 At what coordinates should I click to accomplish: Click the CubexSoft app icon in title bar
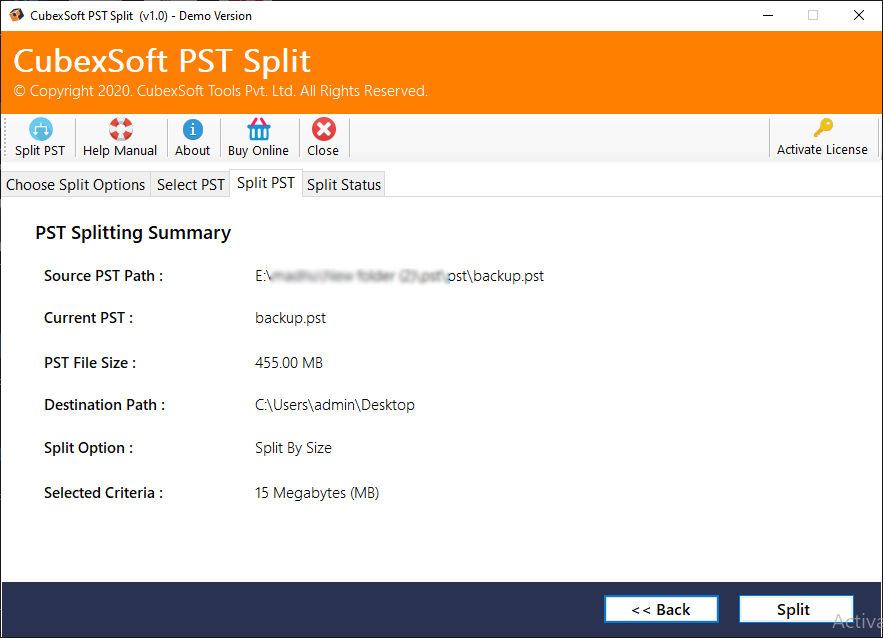pos(16,15)
